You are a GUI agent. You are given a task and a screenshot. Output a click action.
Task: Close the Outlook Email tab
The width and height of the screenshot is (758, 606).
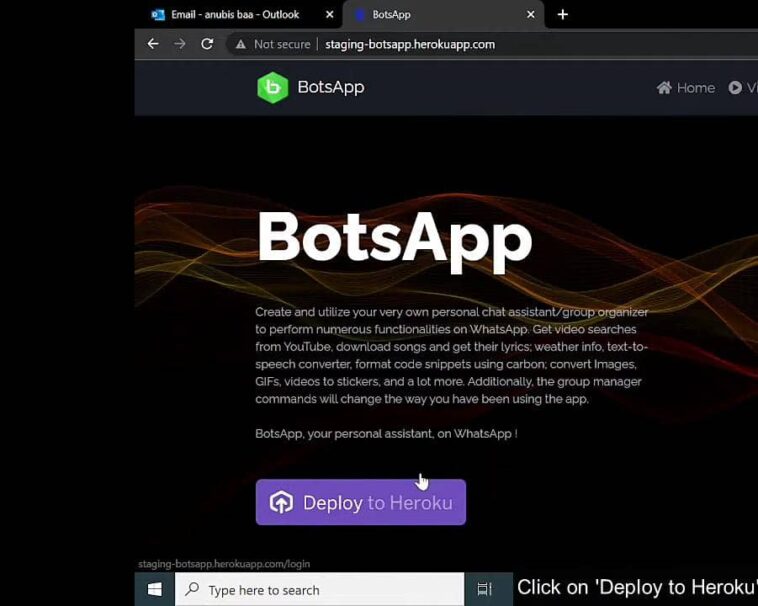pyautogui.click(x=330, y=14)
